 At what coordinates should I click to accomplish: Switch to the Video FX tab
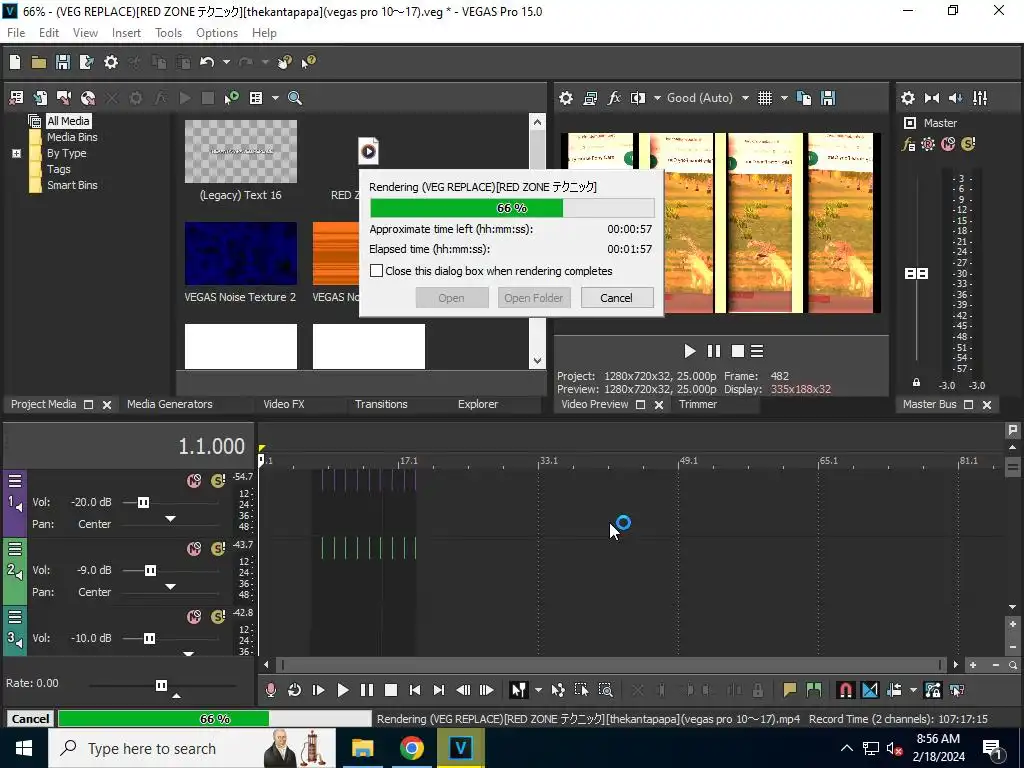(x=283, y=404)
